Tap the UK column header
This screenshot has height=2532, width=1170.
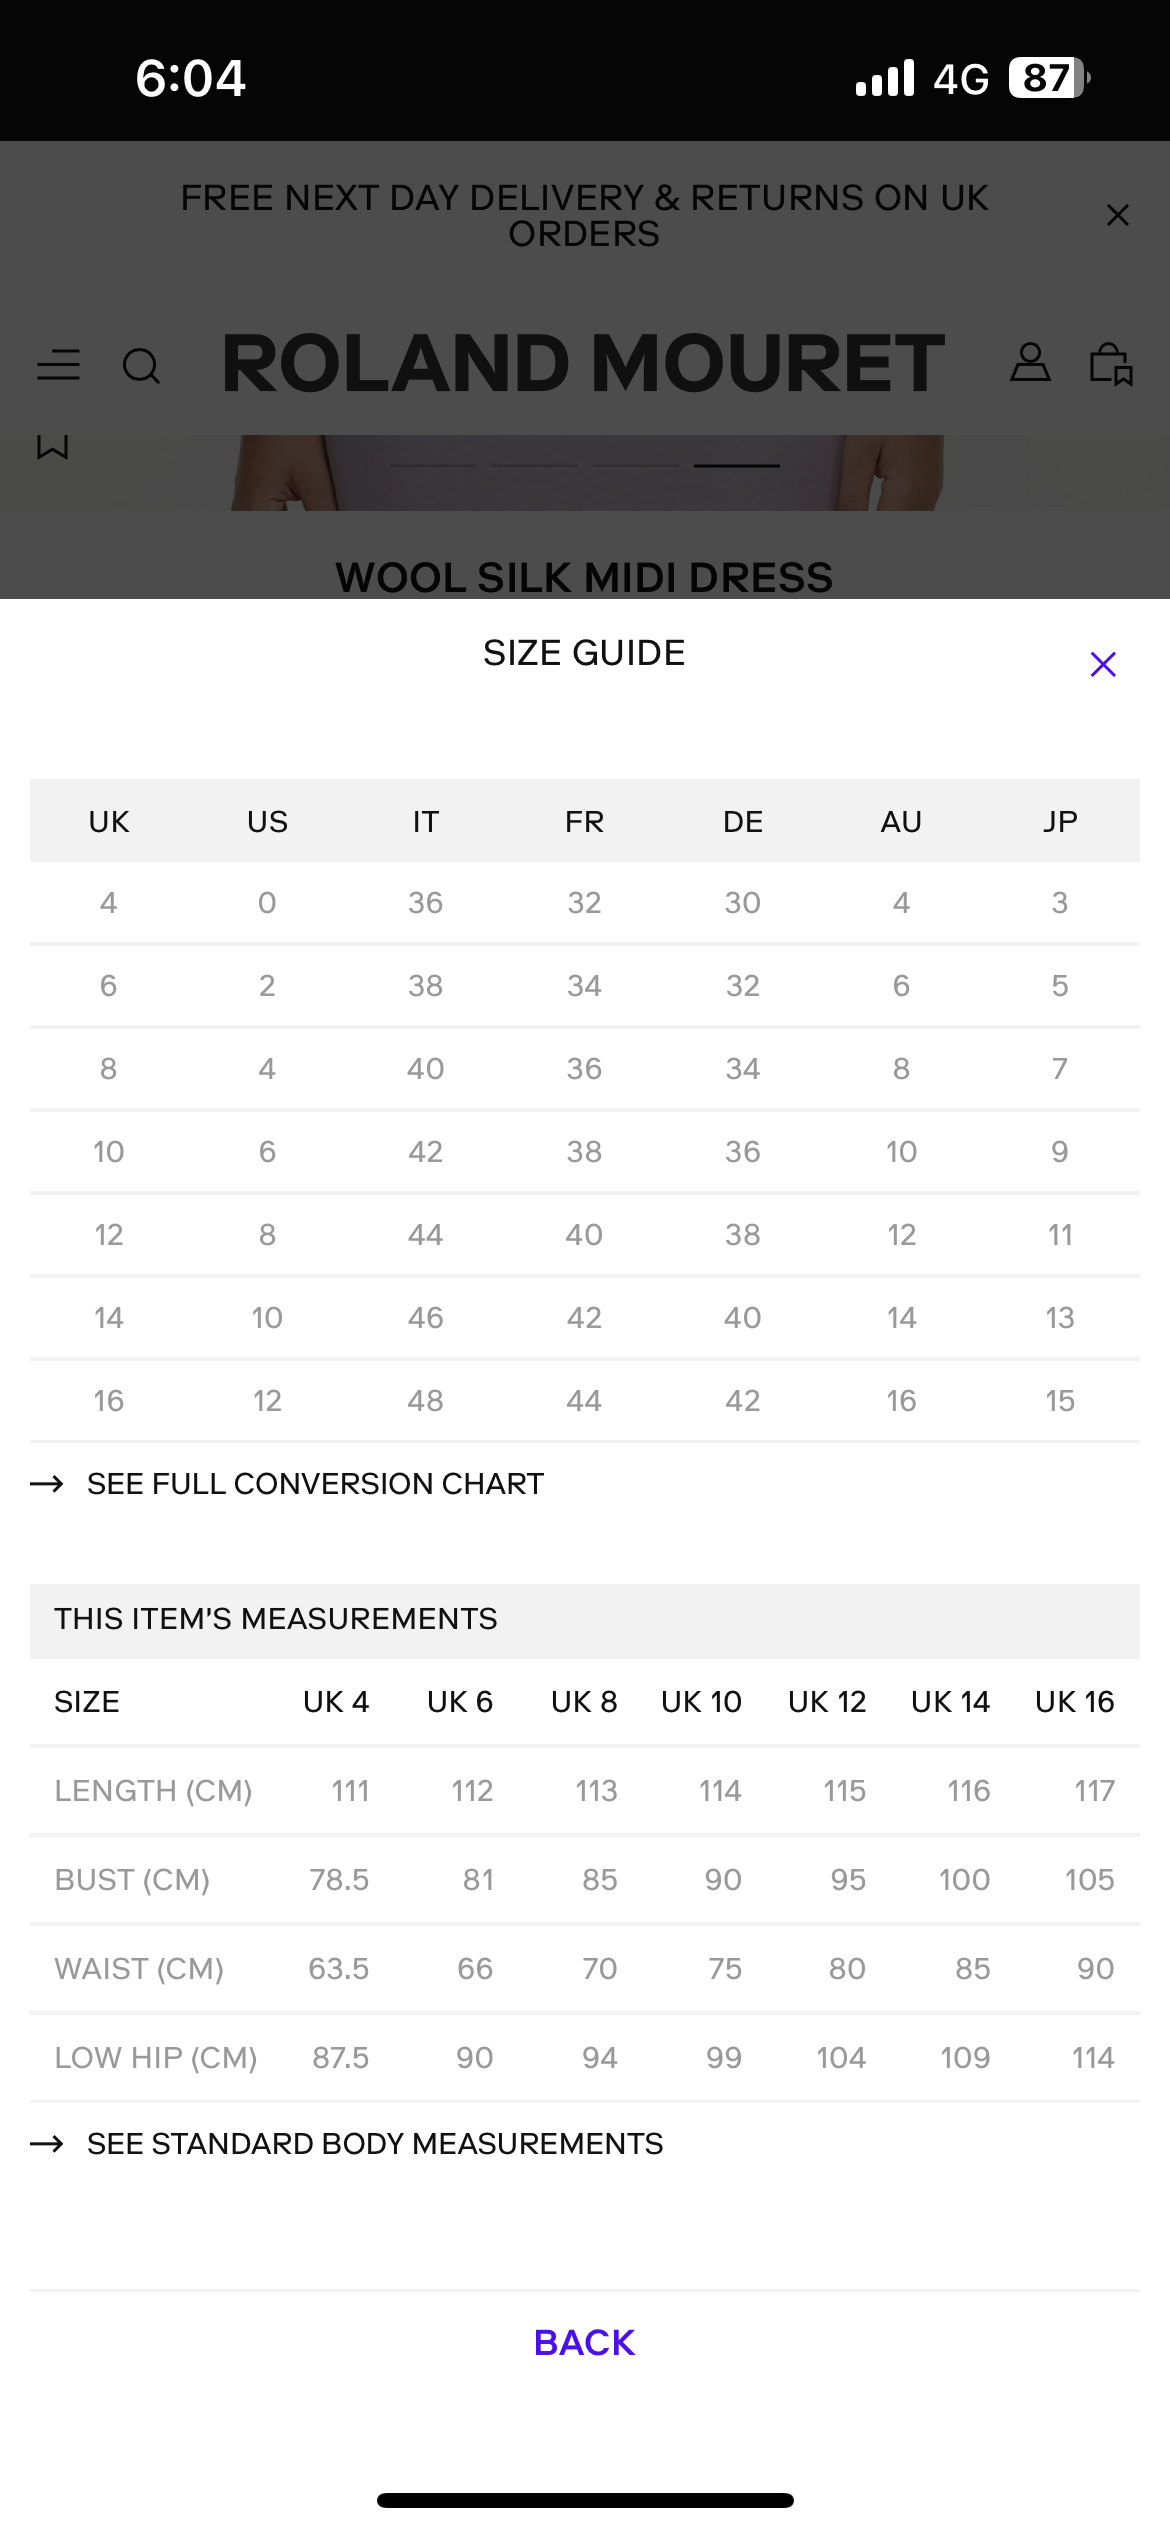pos(108,822)
